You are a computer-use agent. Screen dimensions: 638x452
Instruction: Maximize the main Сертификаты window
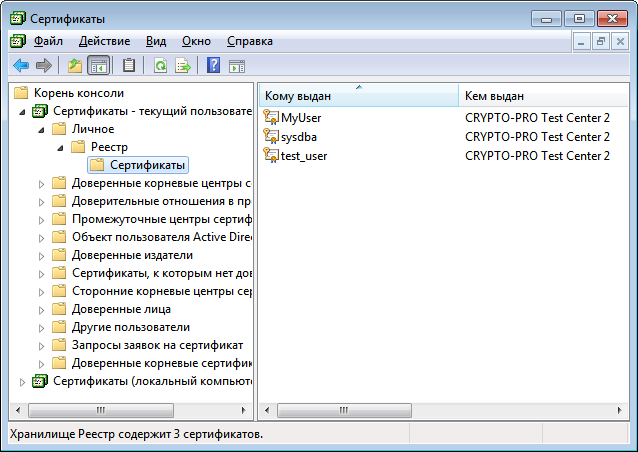tap(579, 19)
